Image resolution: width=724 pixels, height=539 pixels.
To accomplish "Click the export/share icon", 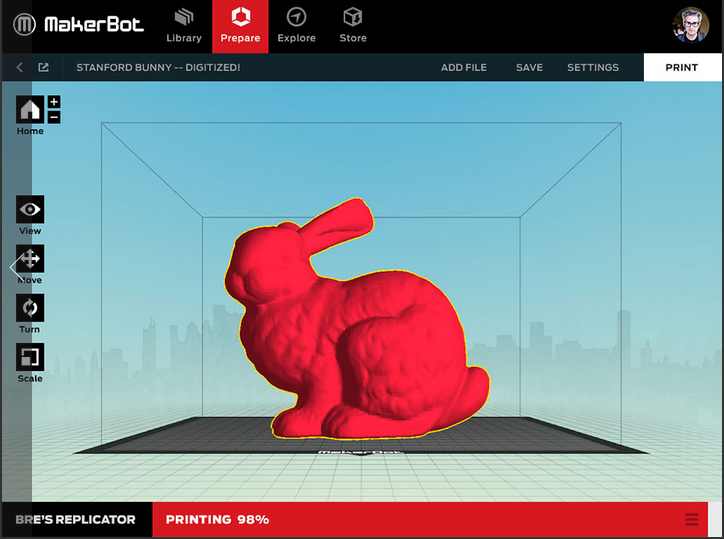I will point(43,67).
